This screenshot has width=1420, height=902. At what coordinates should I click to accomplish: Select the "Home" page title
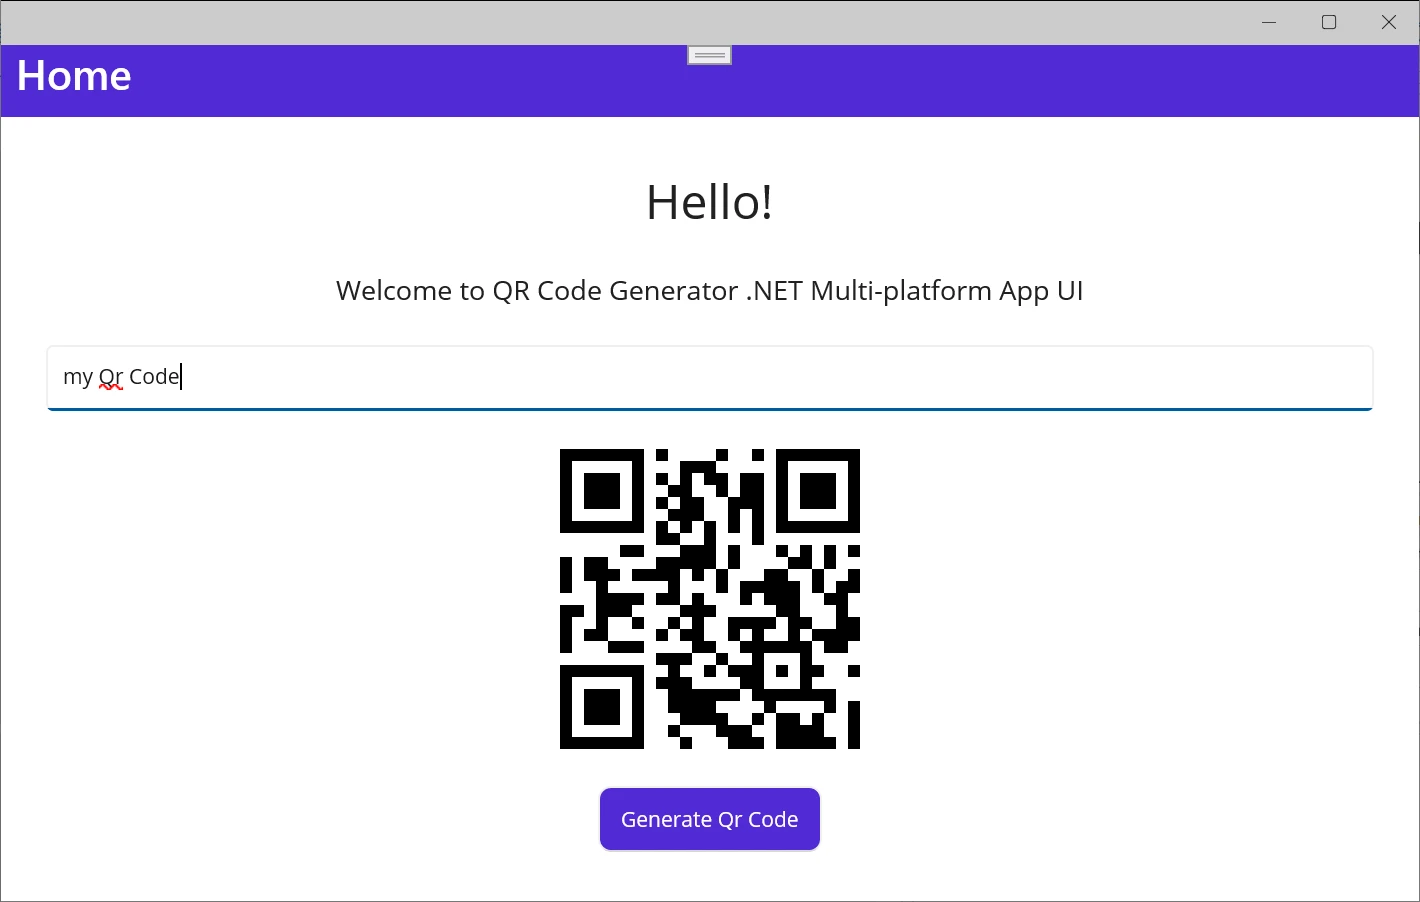point(74,76)
